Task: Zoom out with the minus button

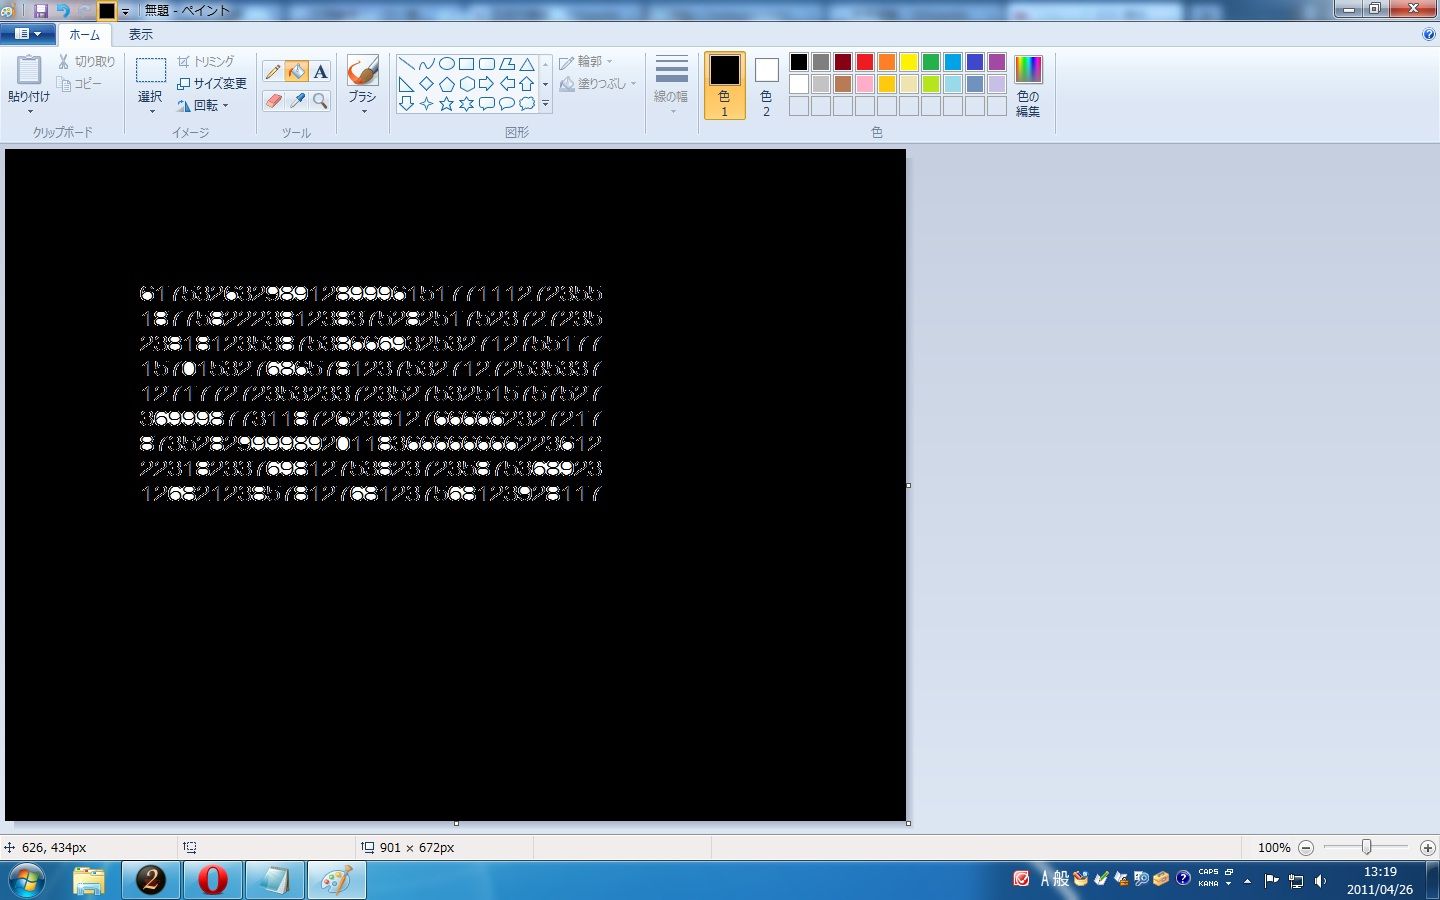Action: [x=1306, y=847]
